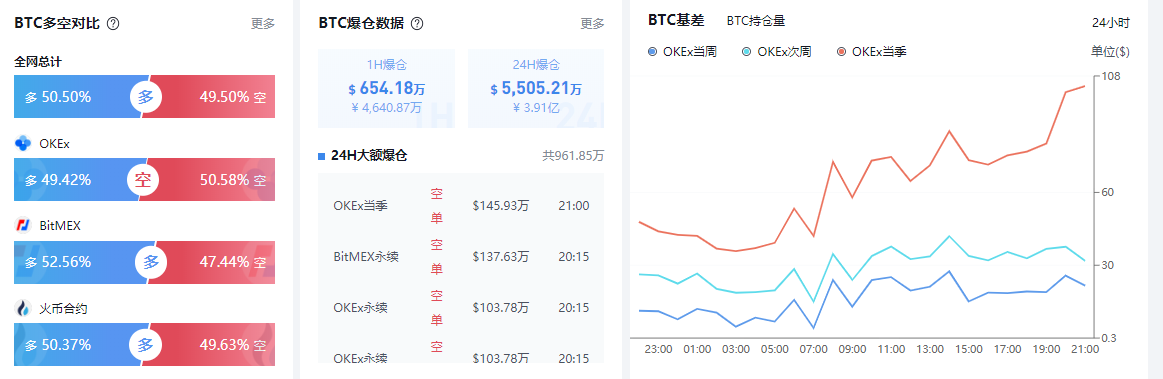This screenshot has width=1163, height=379.
Task: Click the 多 circle badge in 全网总计 bar
Action: pos(146,96)
